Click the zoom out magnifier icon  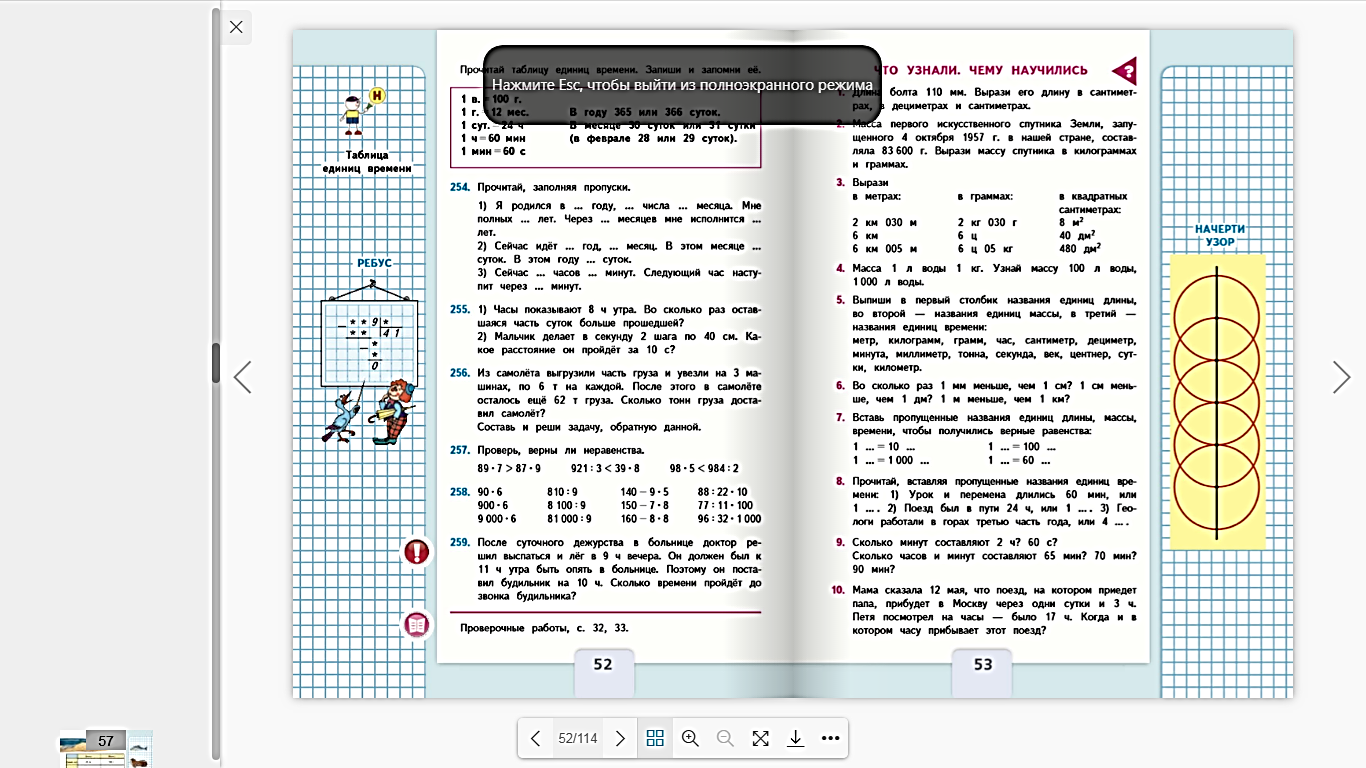click(x=725, y=739)
